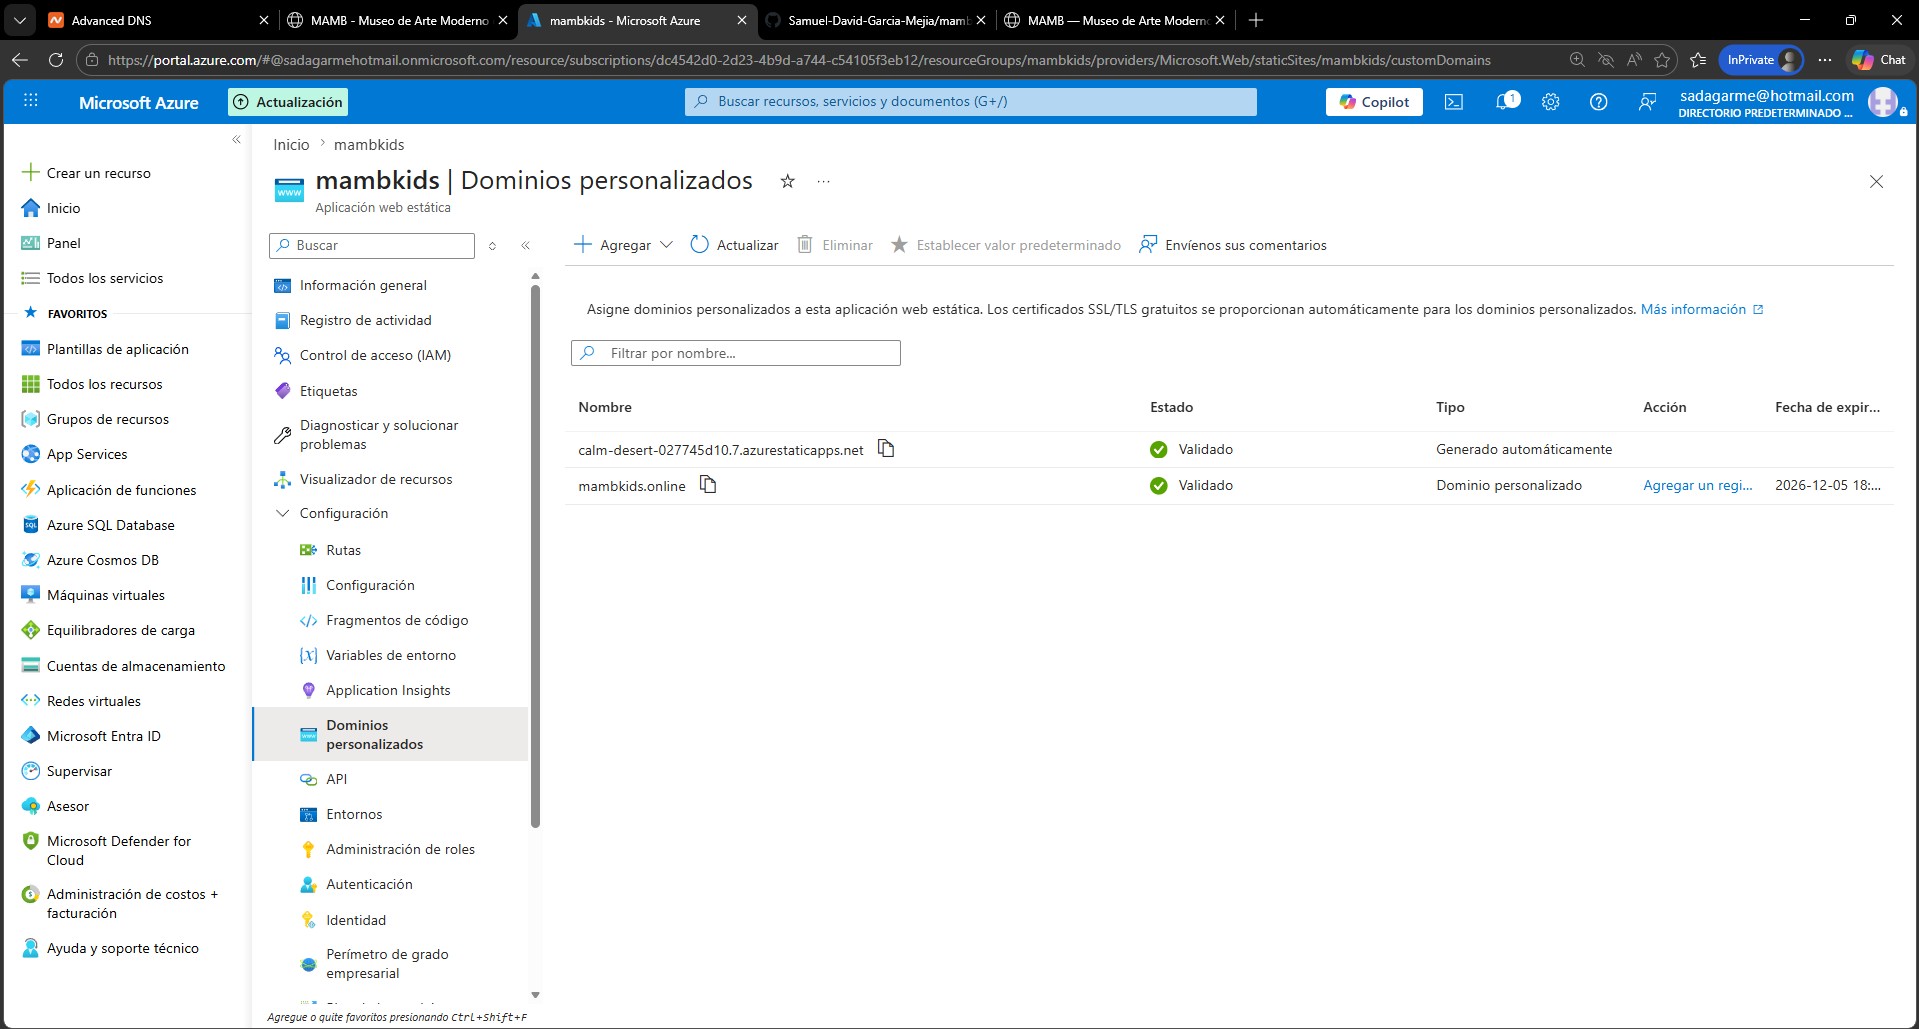The height and width of the screenshot is (1029, 1919).
Task: Open Todos los servicios
Action: click(x=104, y=278)
